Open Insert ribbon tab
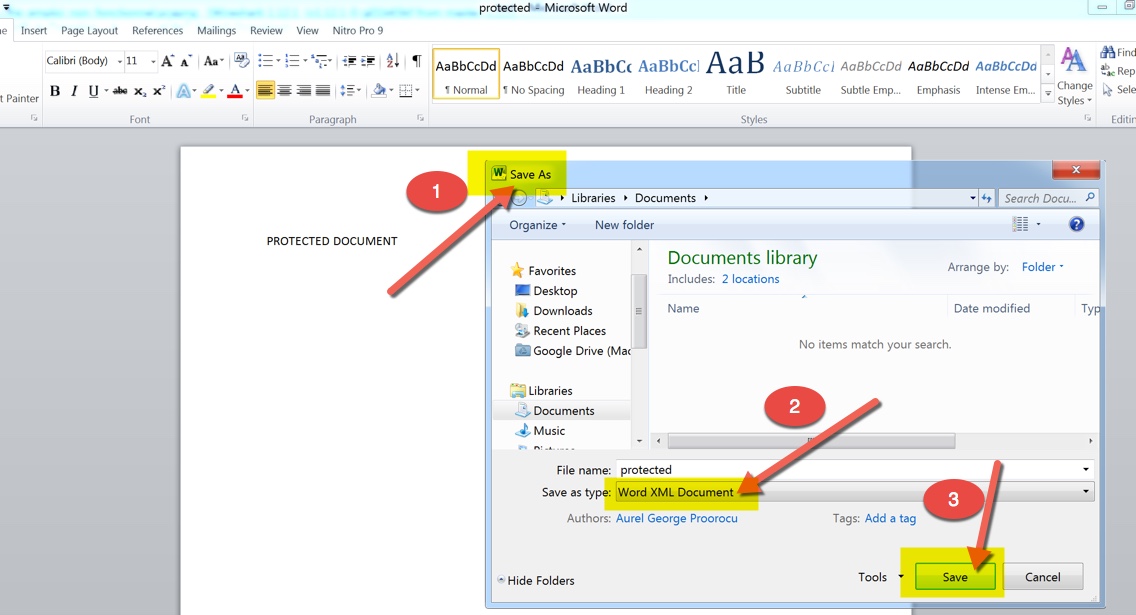 (34, 30)
